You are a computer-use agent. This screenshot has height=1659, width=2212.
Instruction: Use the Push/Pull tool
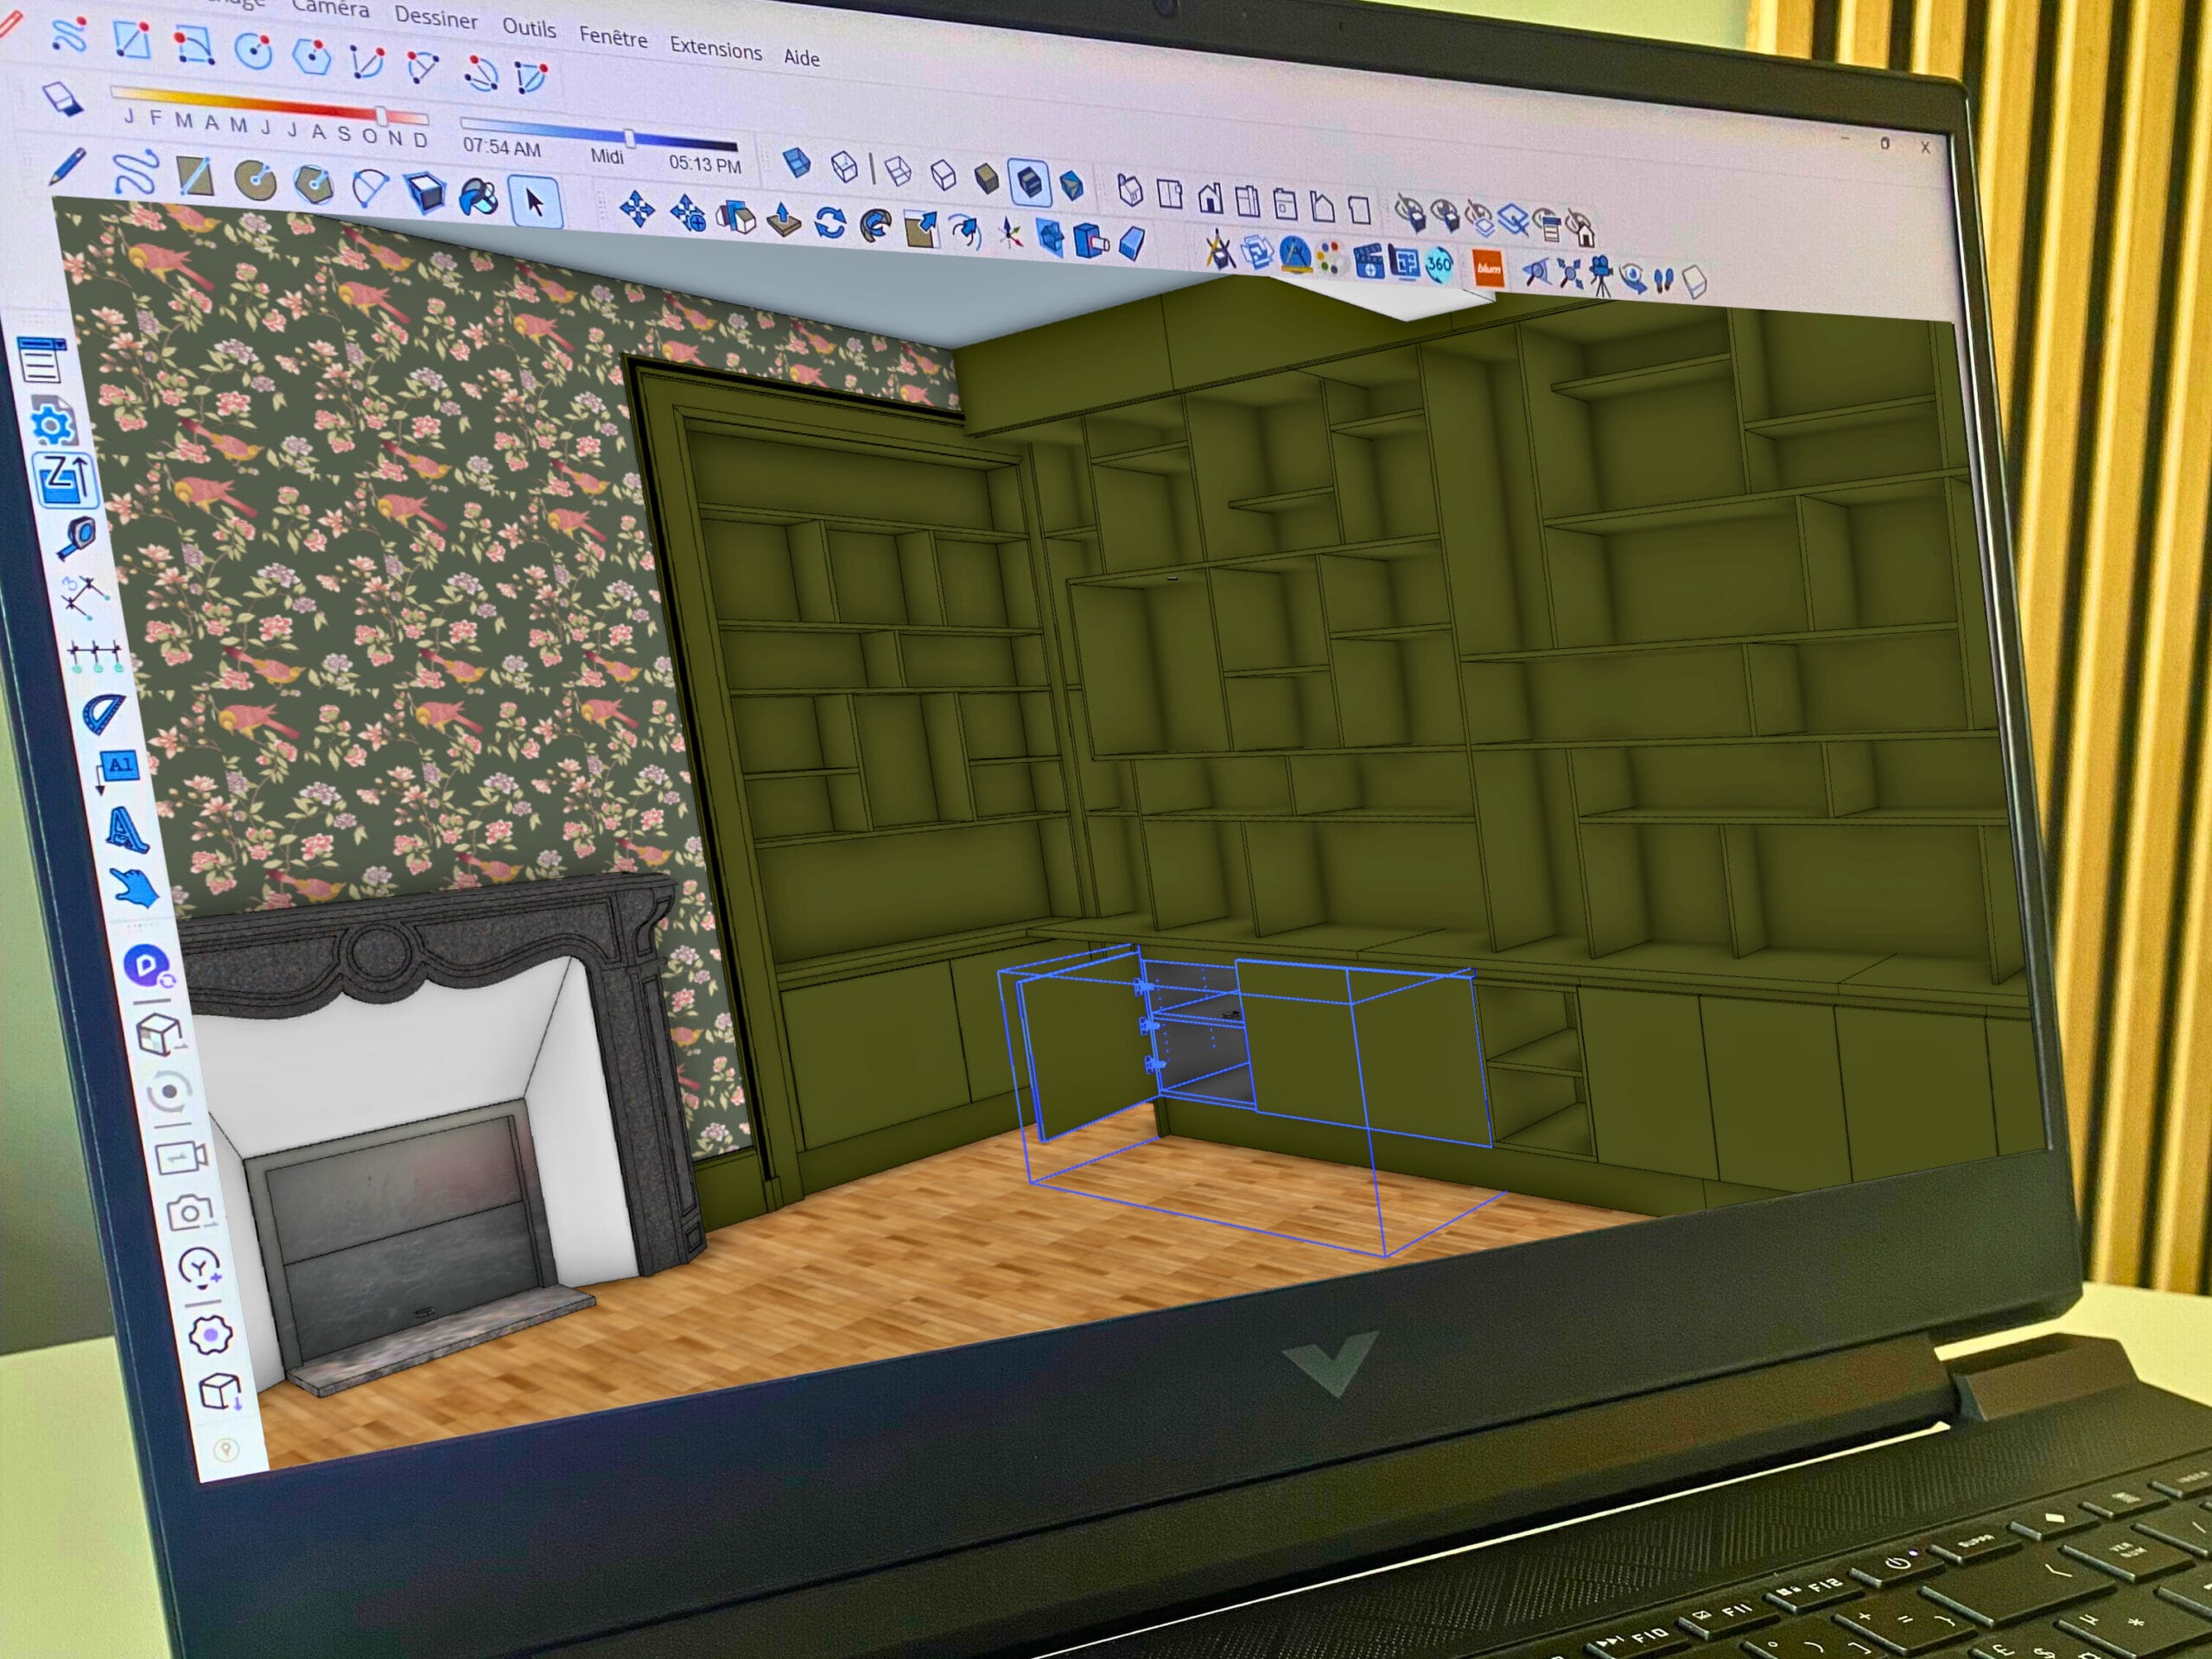(783, 221)
